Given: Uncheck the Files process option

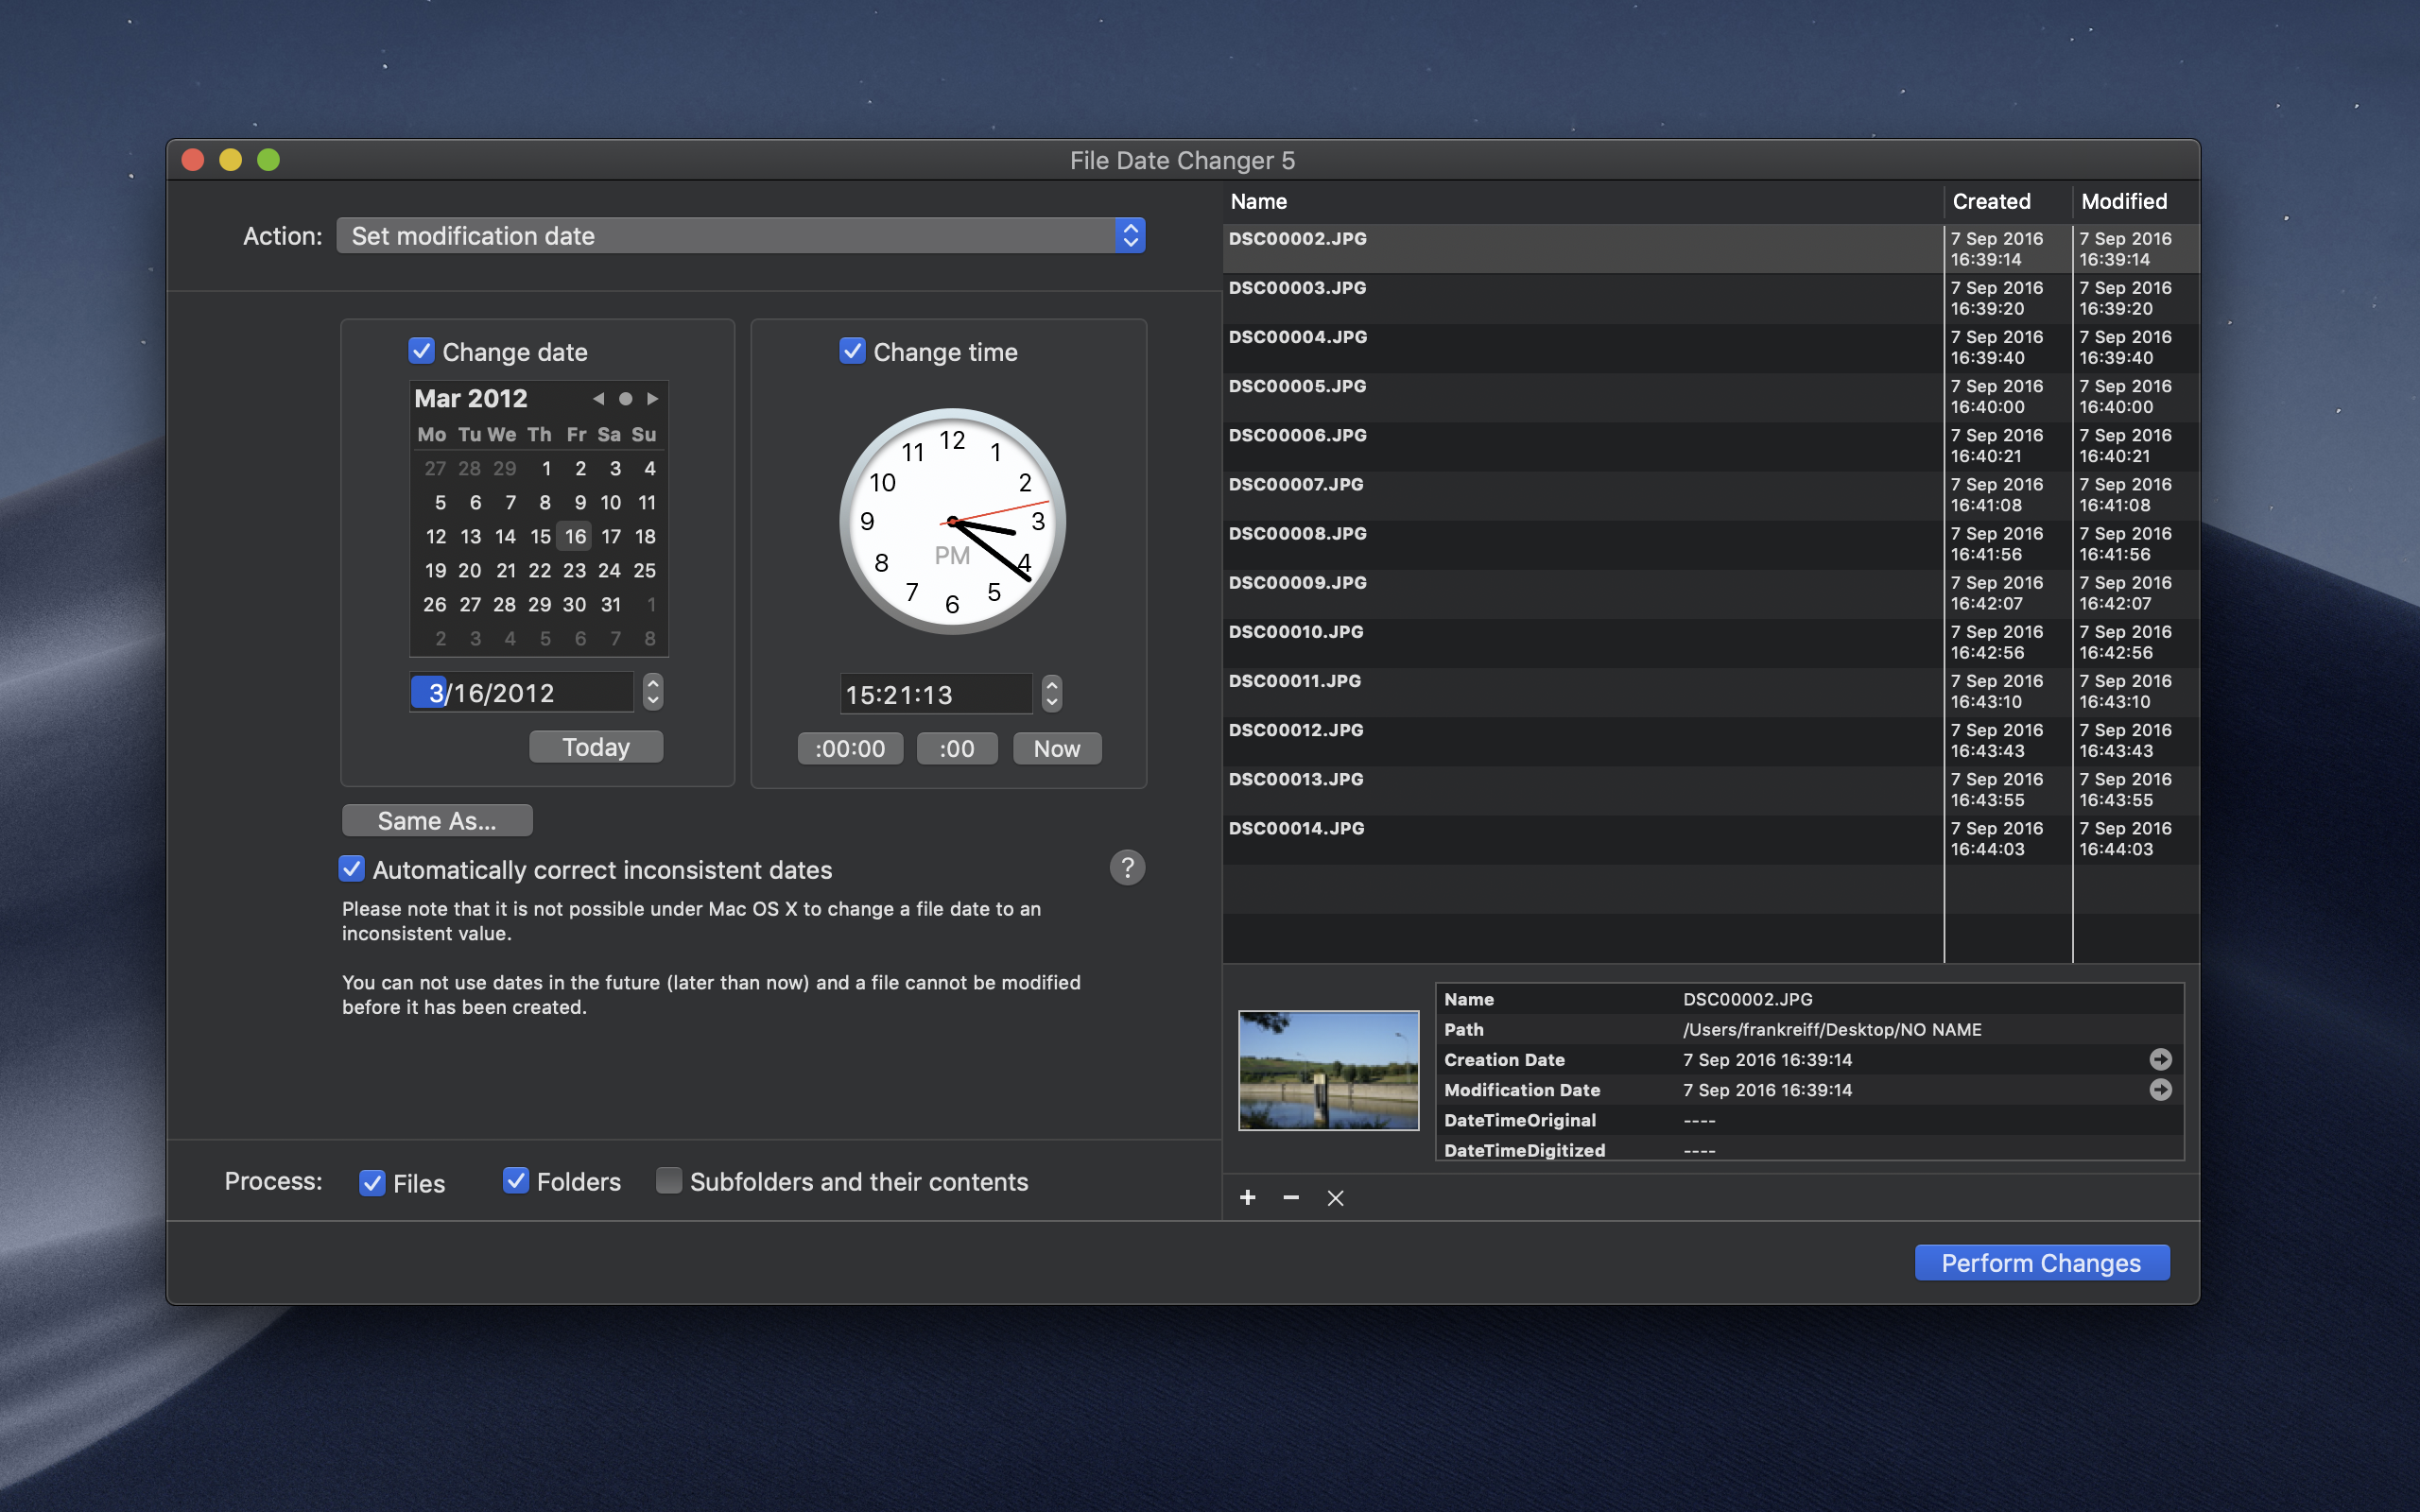Looking at the screenshot, I should 372,1183.
